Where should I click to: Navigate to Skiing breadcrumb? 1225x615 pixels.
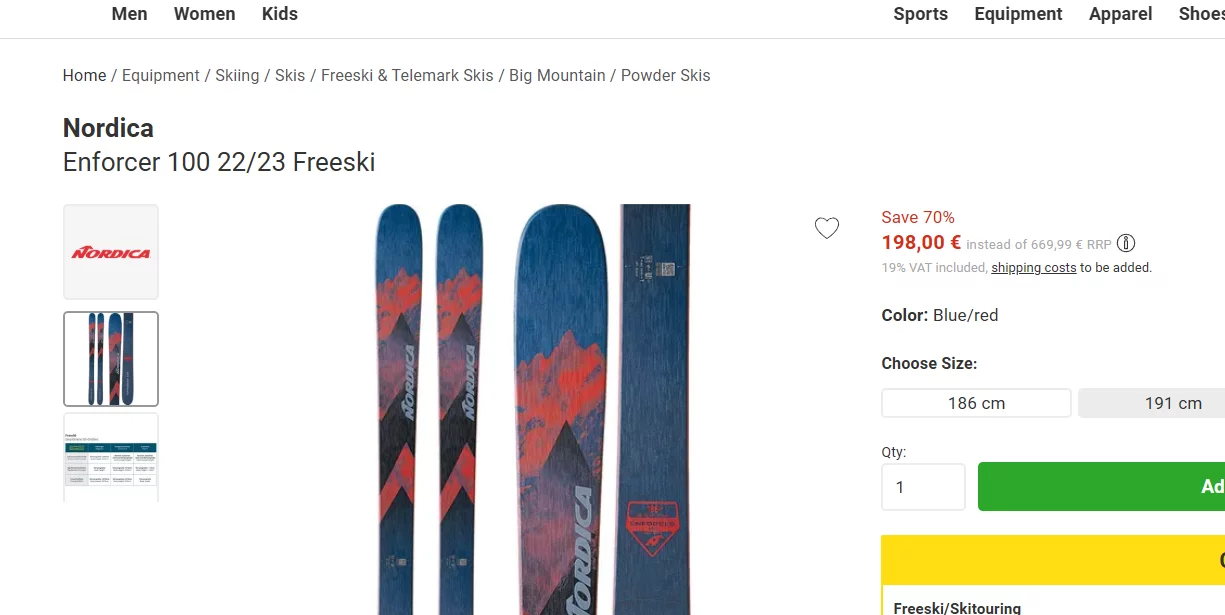[x=237, y=76]
